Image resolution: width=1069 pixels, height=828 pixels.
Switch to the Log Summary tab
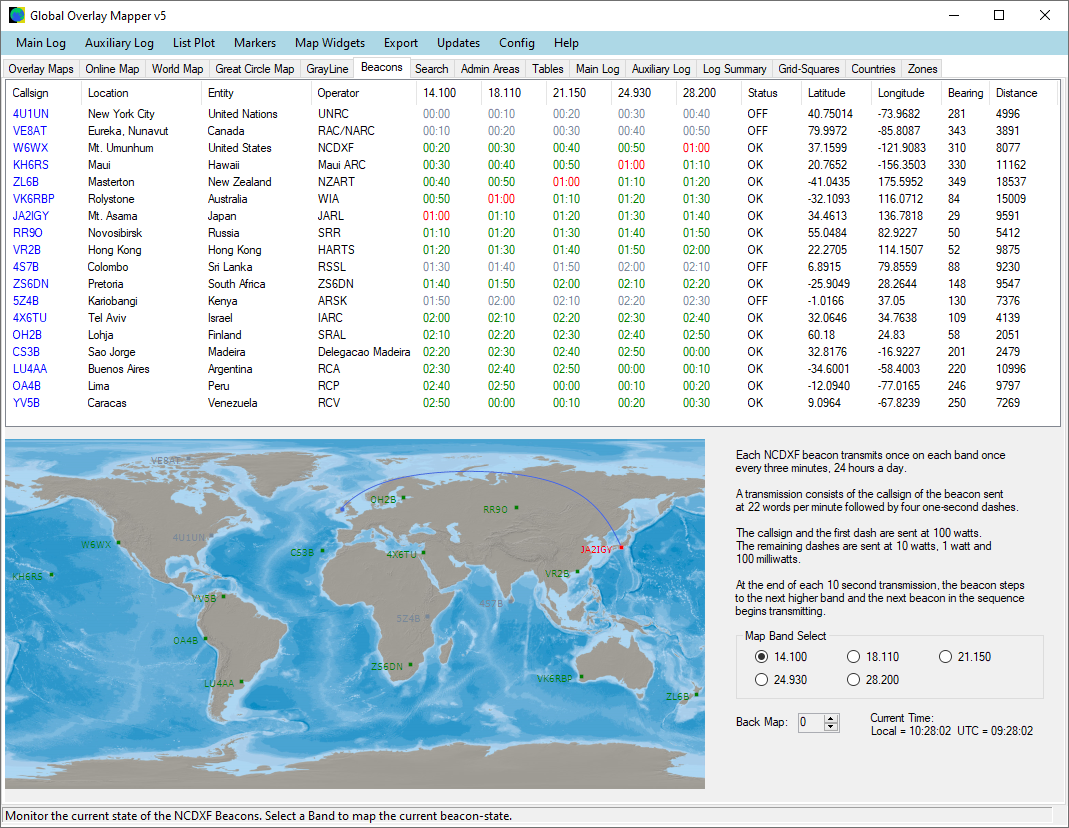(734, 69)
